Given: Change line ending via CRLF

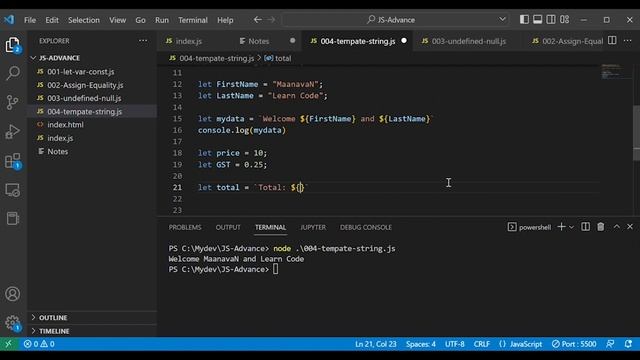Looking at the screenshot, I should (482, 344).
